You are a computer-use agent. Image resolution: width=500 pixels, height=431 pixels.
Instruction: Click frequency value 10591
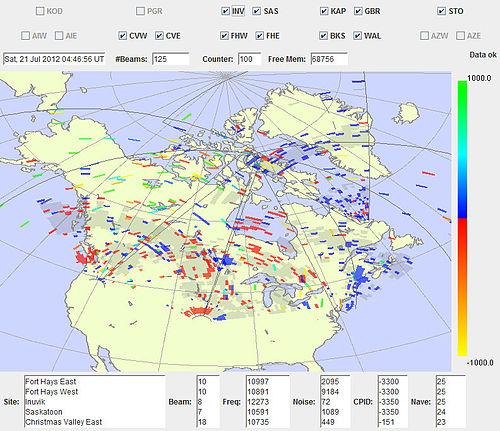tap(258, 412)
